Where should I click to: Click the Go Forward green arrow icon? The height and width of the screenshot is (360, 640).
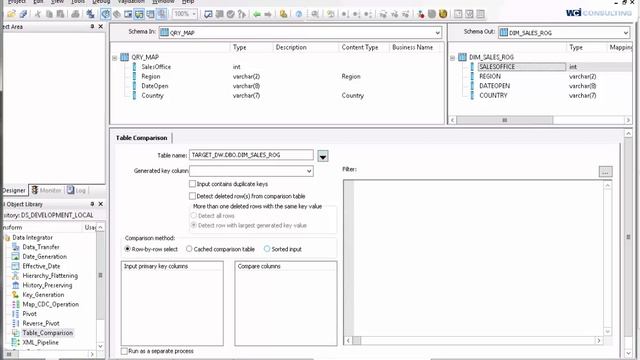[x=268, y=14]
